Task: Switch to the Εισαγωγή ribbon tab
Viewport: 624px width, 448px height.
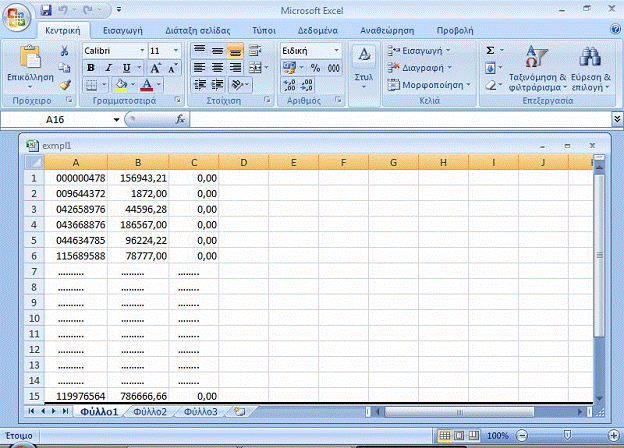Action: click(121, 31)
